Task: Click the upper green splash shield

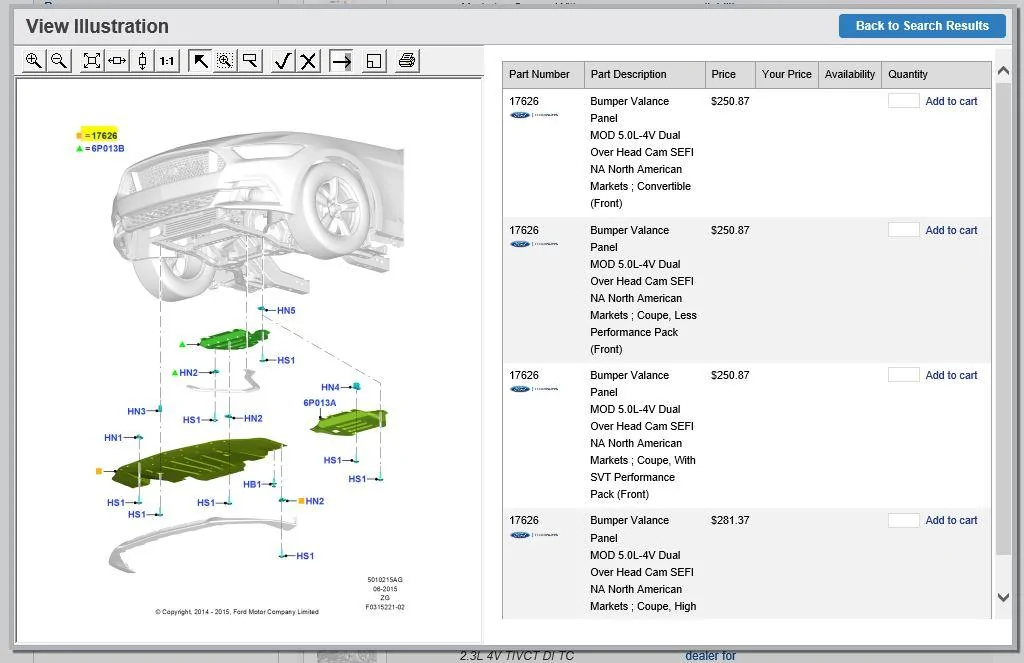Action: 233,339
